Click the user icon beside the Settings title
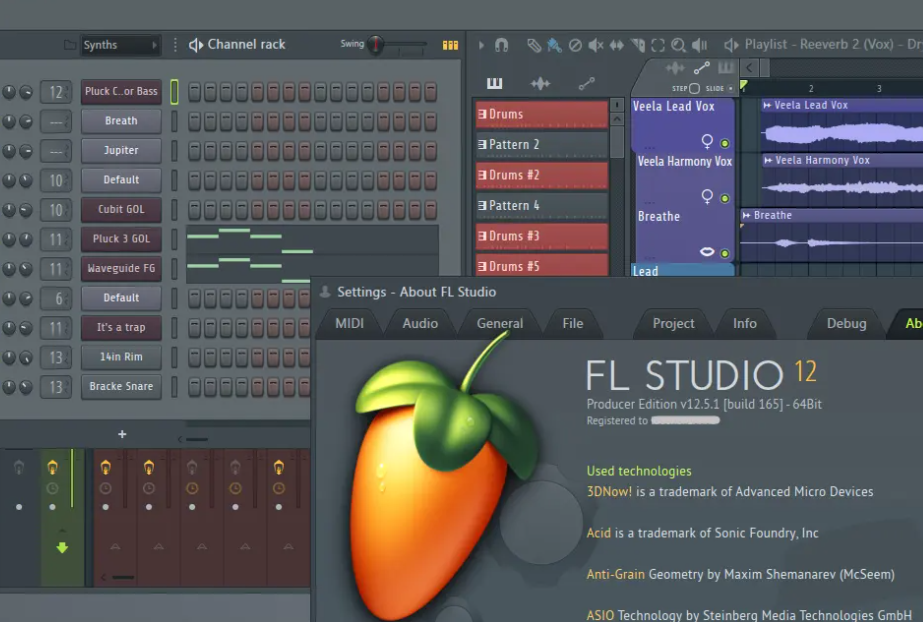Screen dimensions: 923x622 click(324, 291)
